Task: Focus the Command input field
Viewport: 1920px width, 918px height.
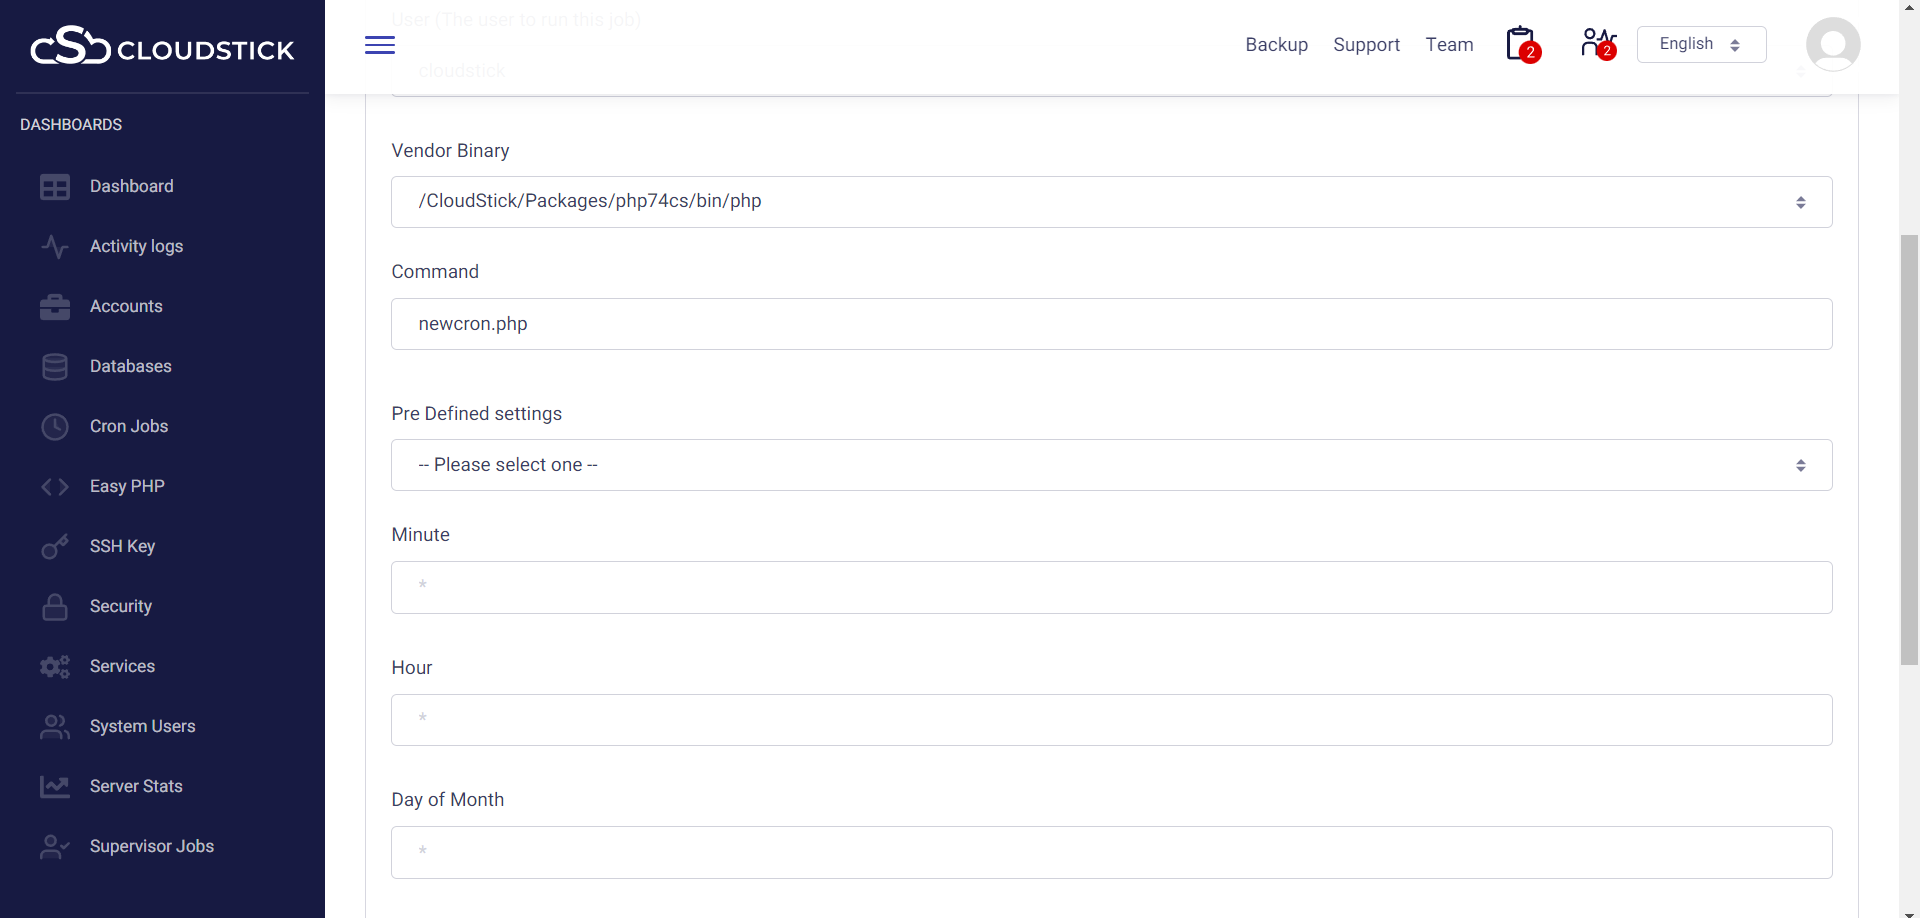Action: coord(1111,324)
